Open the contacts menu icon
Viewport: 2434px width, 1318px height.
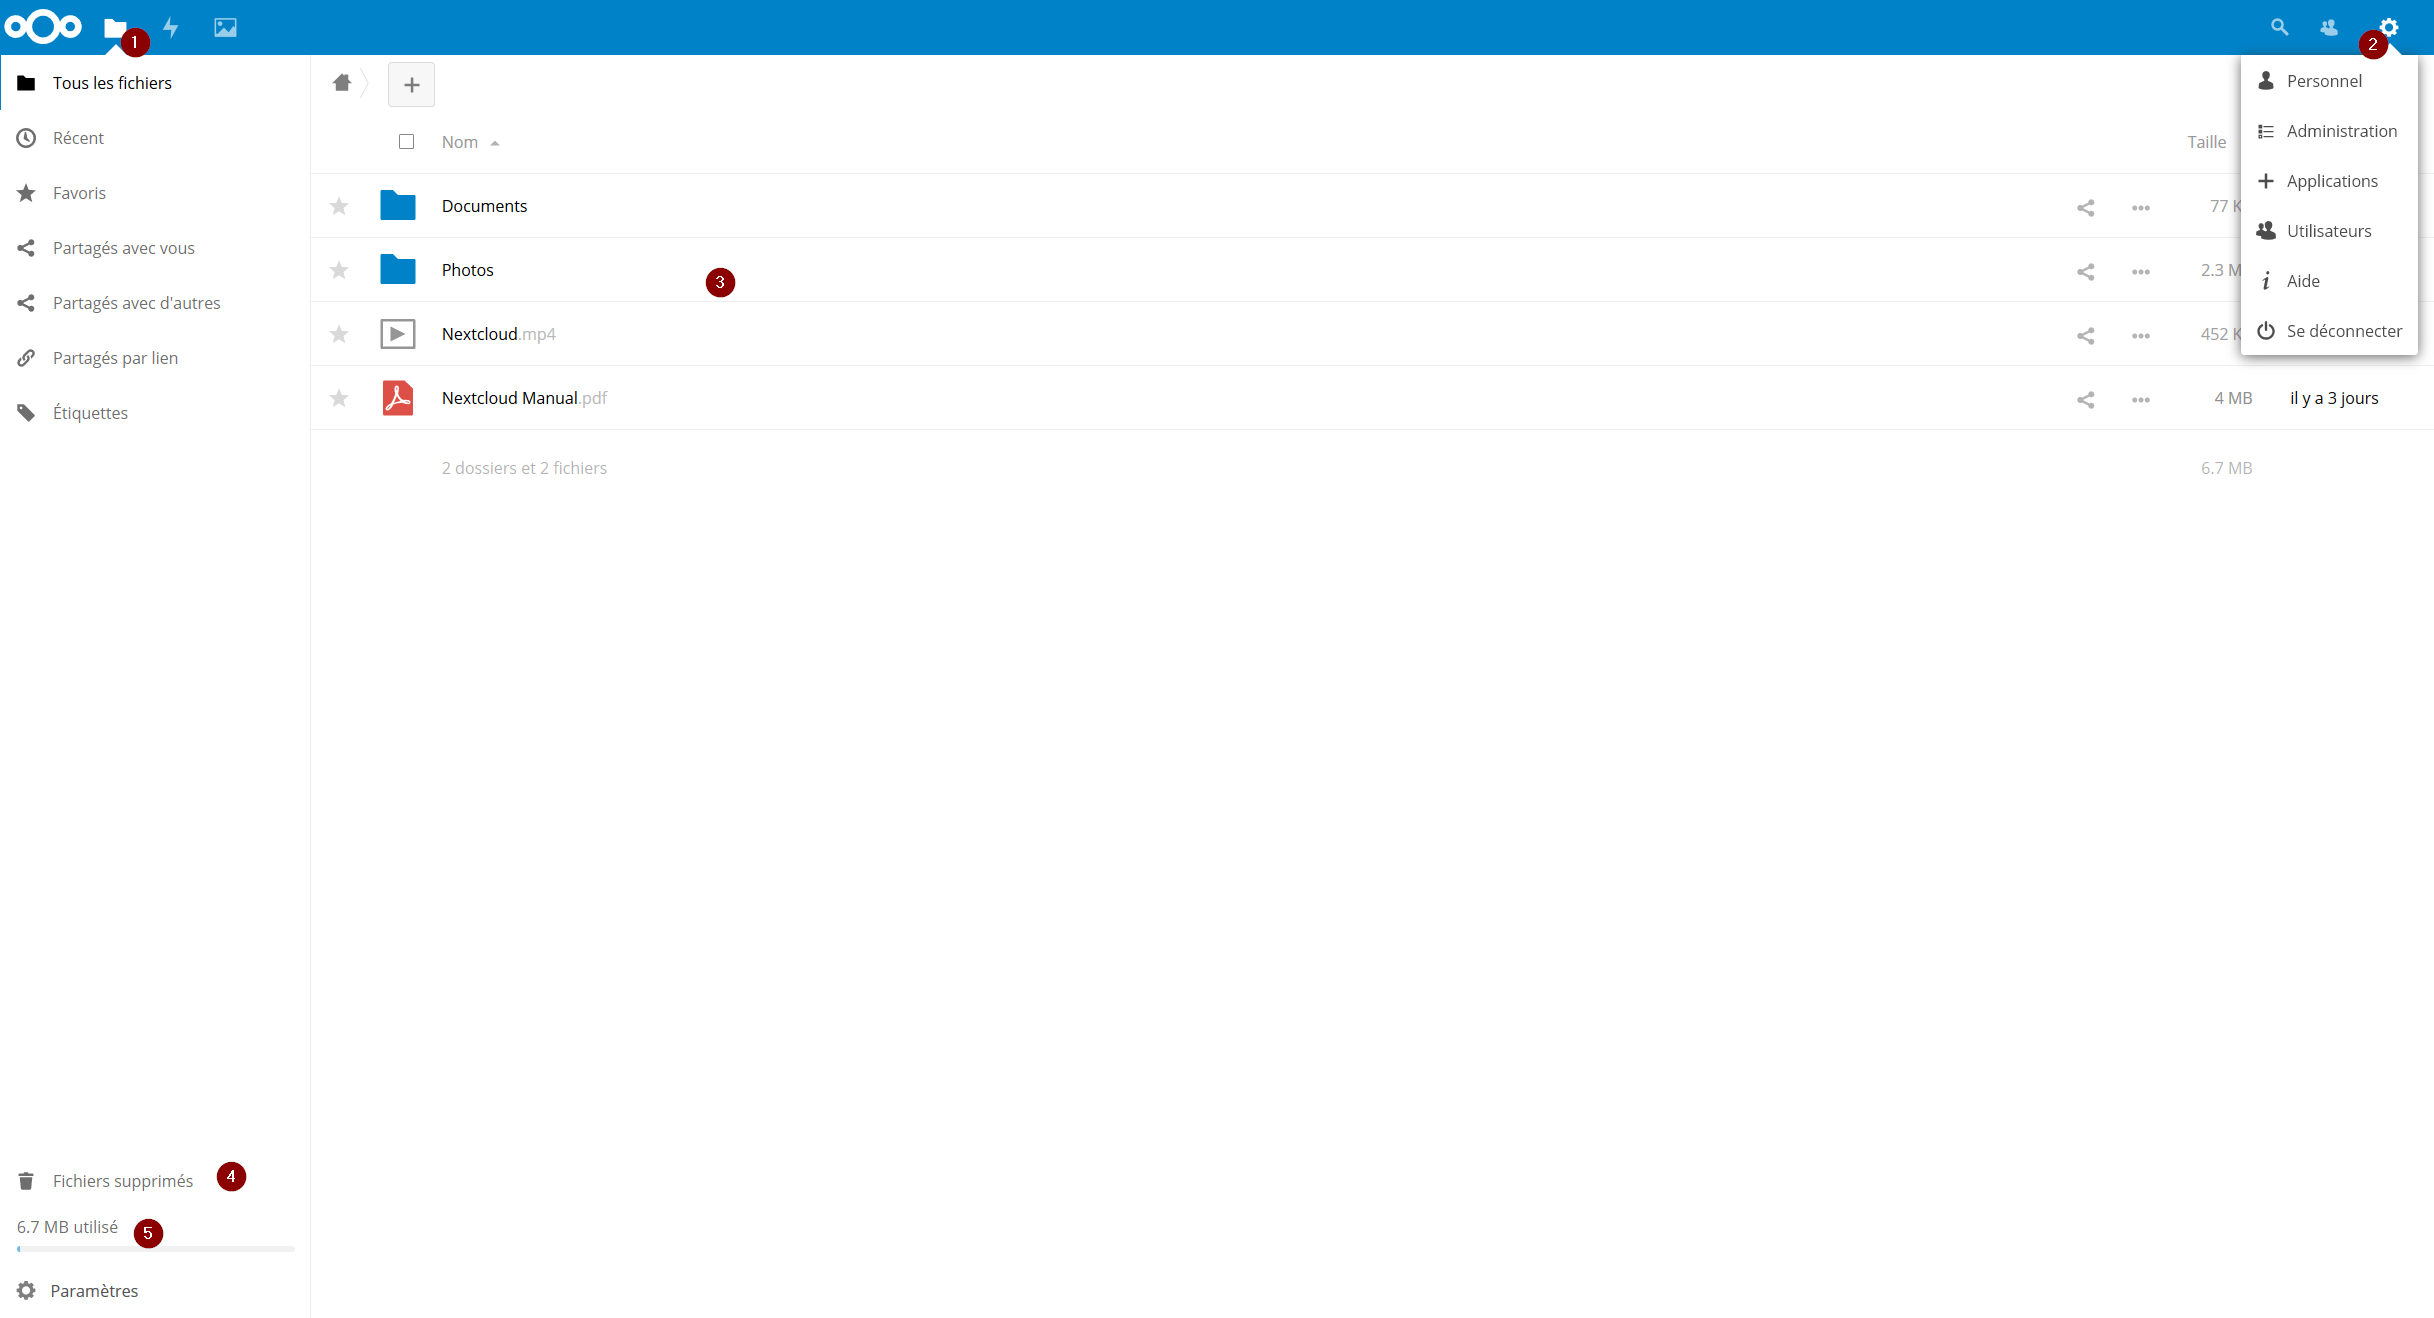click(2329, 27)
